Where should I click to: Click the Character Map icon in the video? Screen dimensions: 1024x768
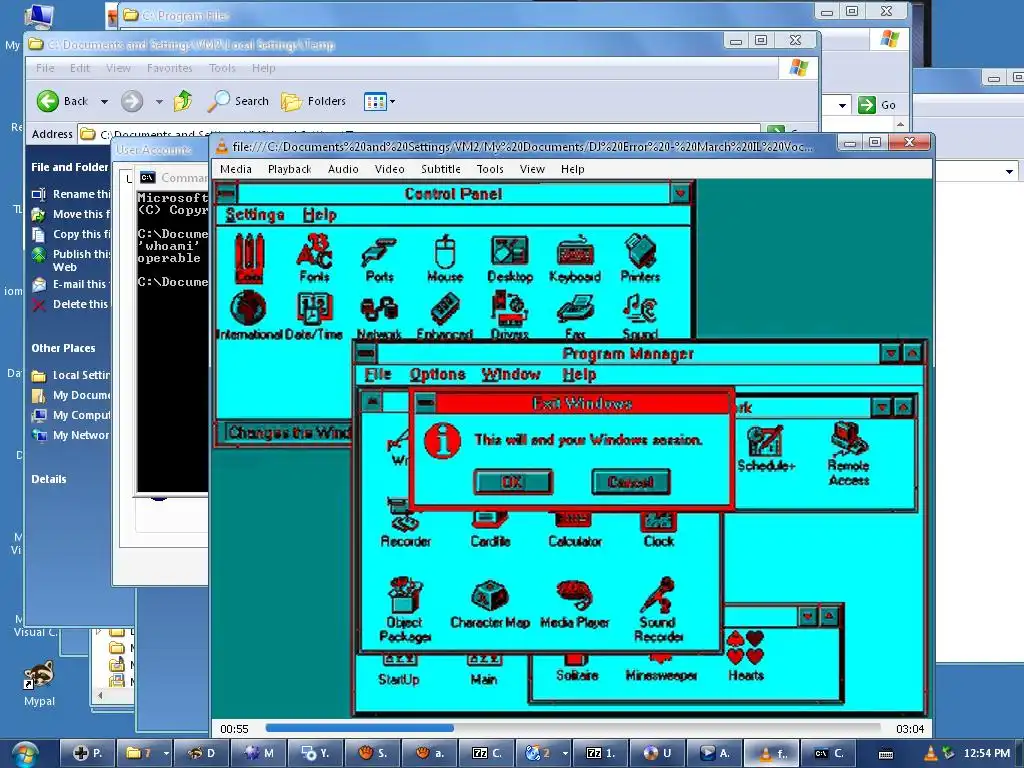[x=490, y=603]
